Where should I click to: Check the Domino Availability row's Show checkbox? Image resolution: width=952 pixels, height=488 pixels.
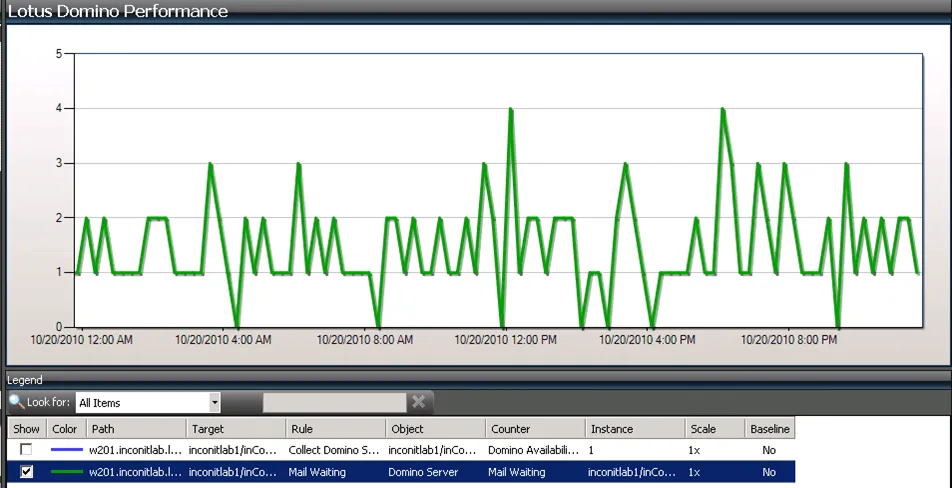[x=26, y=450]
